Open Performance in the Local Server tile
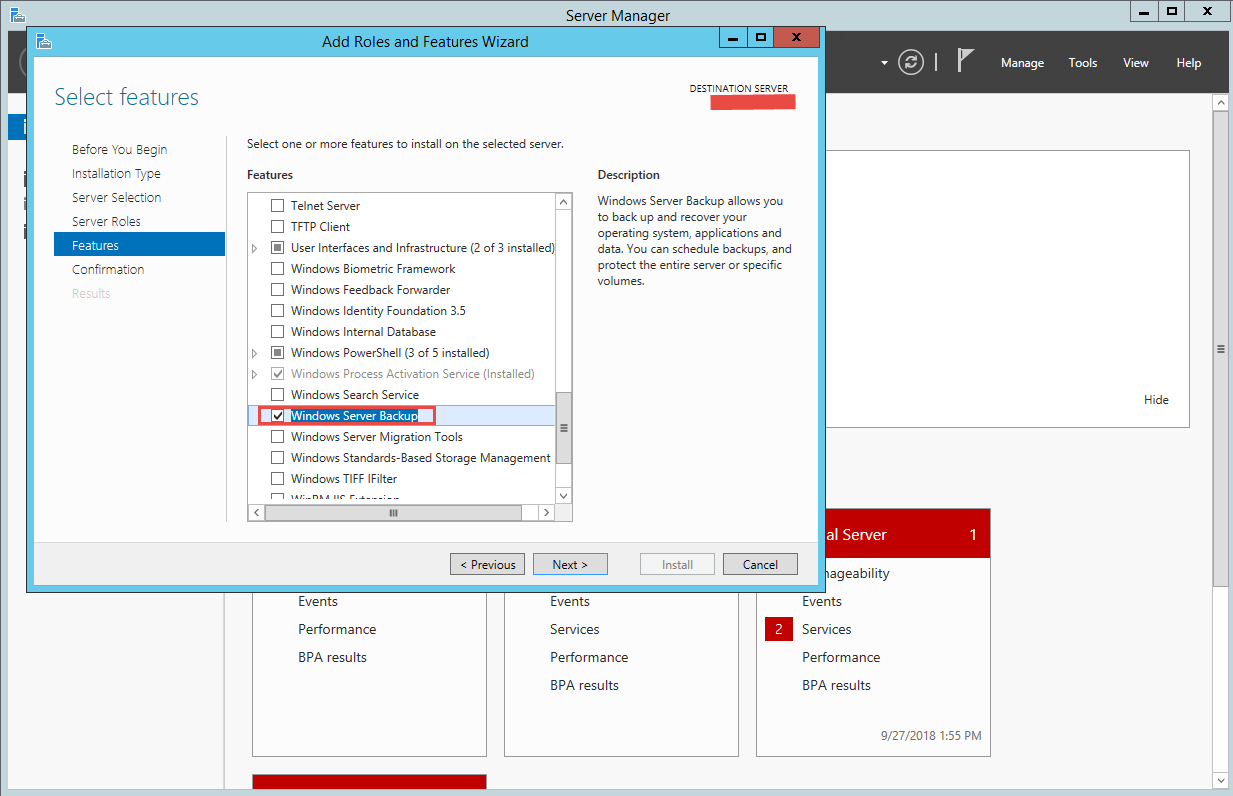The image size is (1233, 796). coord(841,658)
